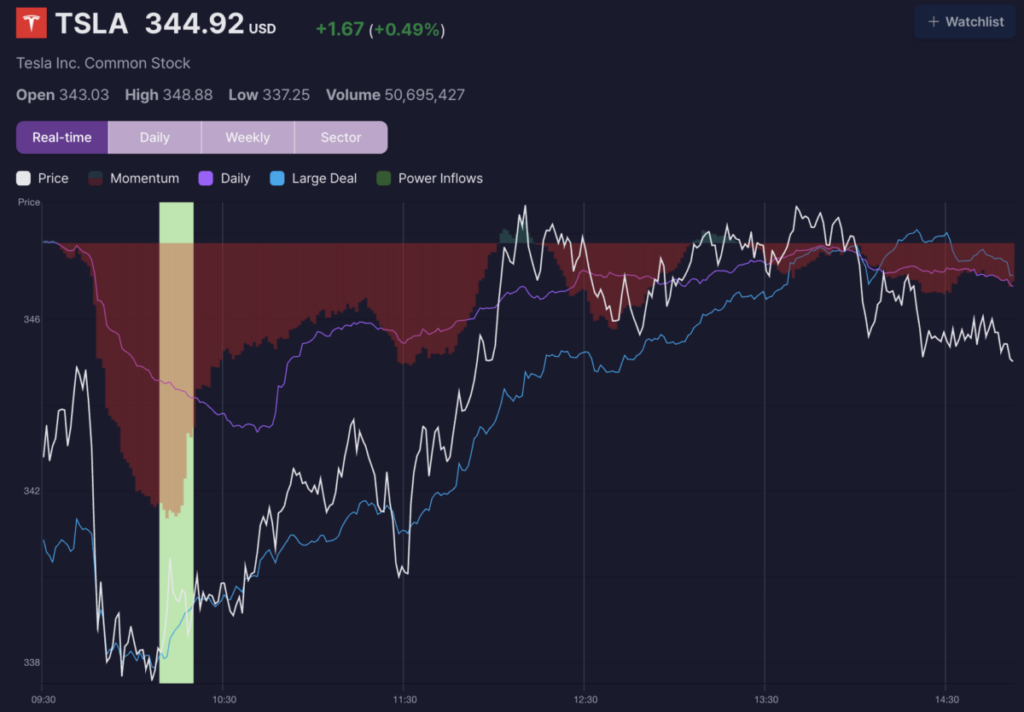Toggle Power Inflows shading off
Screen dimensions: 1024x712
click(432, 178)
